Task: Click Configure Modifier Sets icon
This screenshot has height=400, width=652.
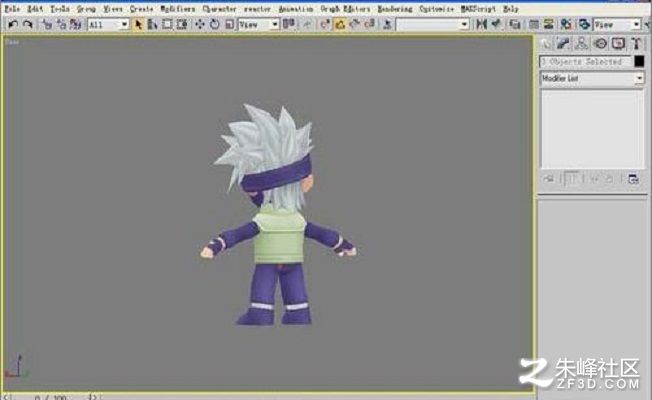Action: point(633,179)
